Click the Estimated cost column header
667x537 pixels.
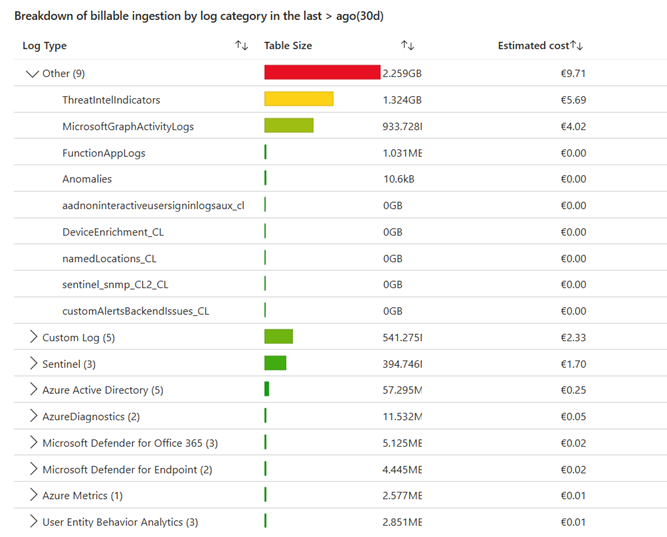coord(533,46)
